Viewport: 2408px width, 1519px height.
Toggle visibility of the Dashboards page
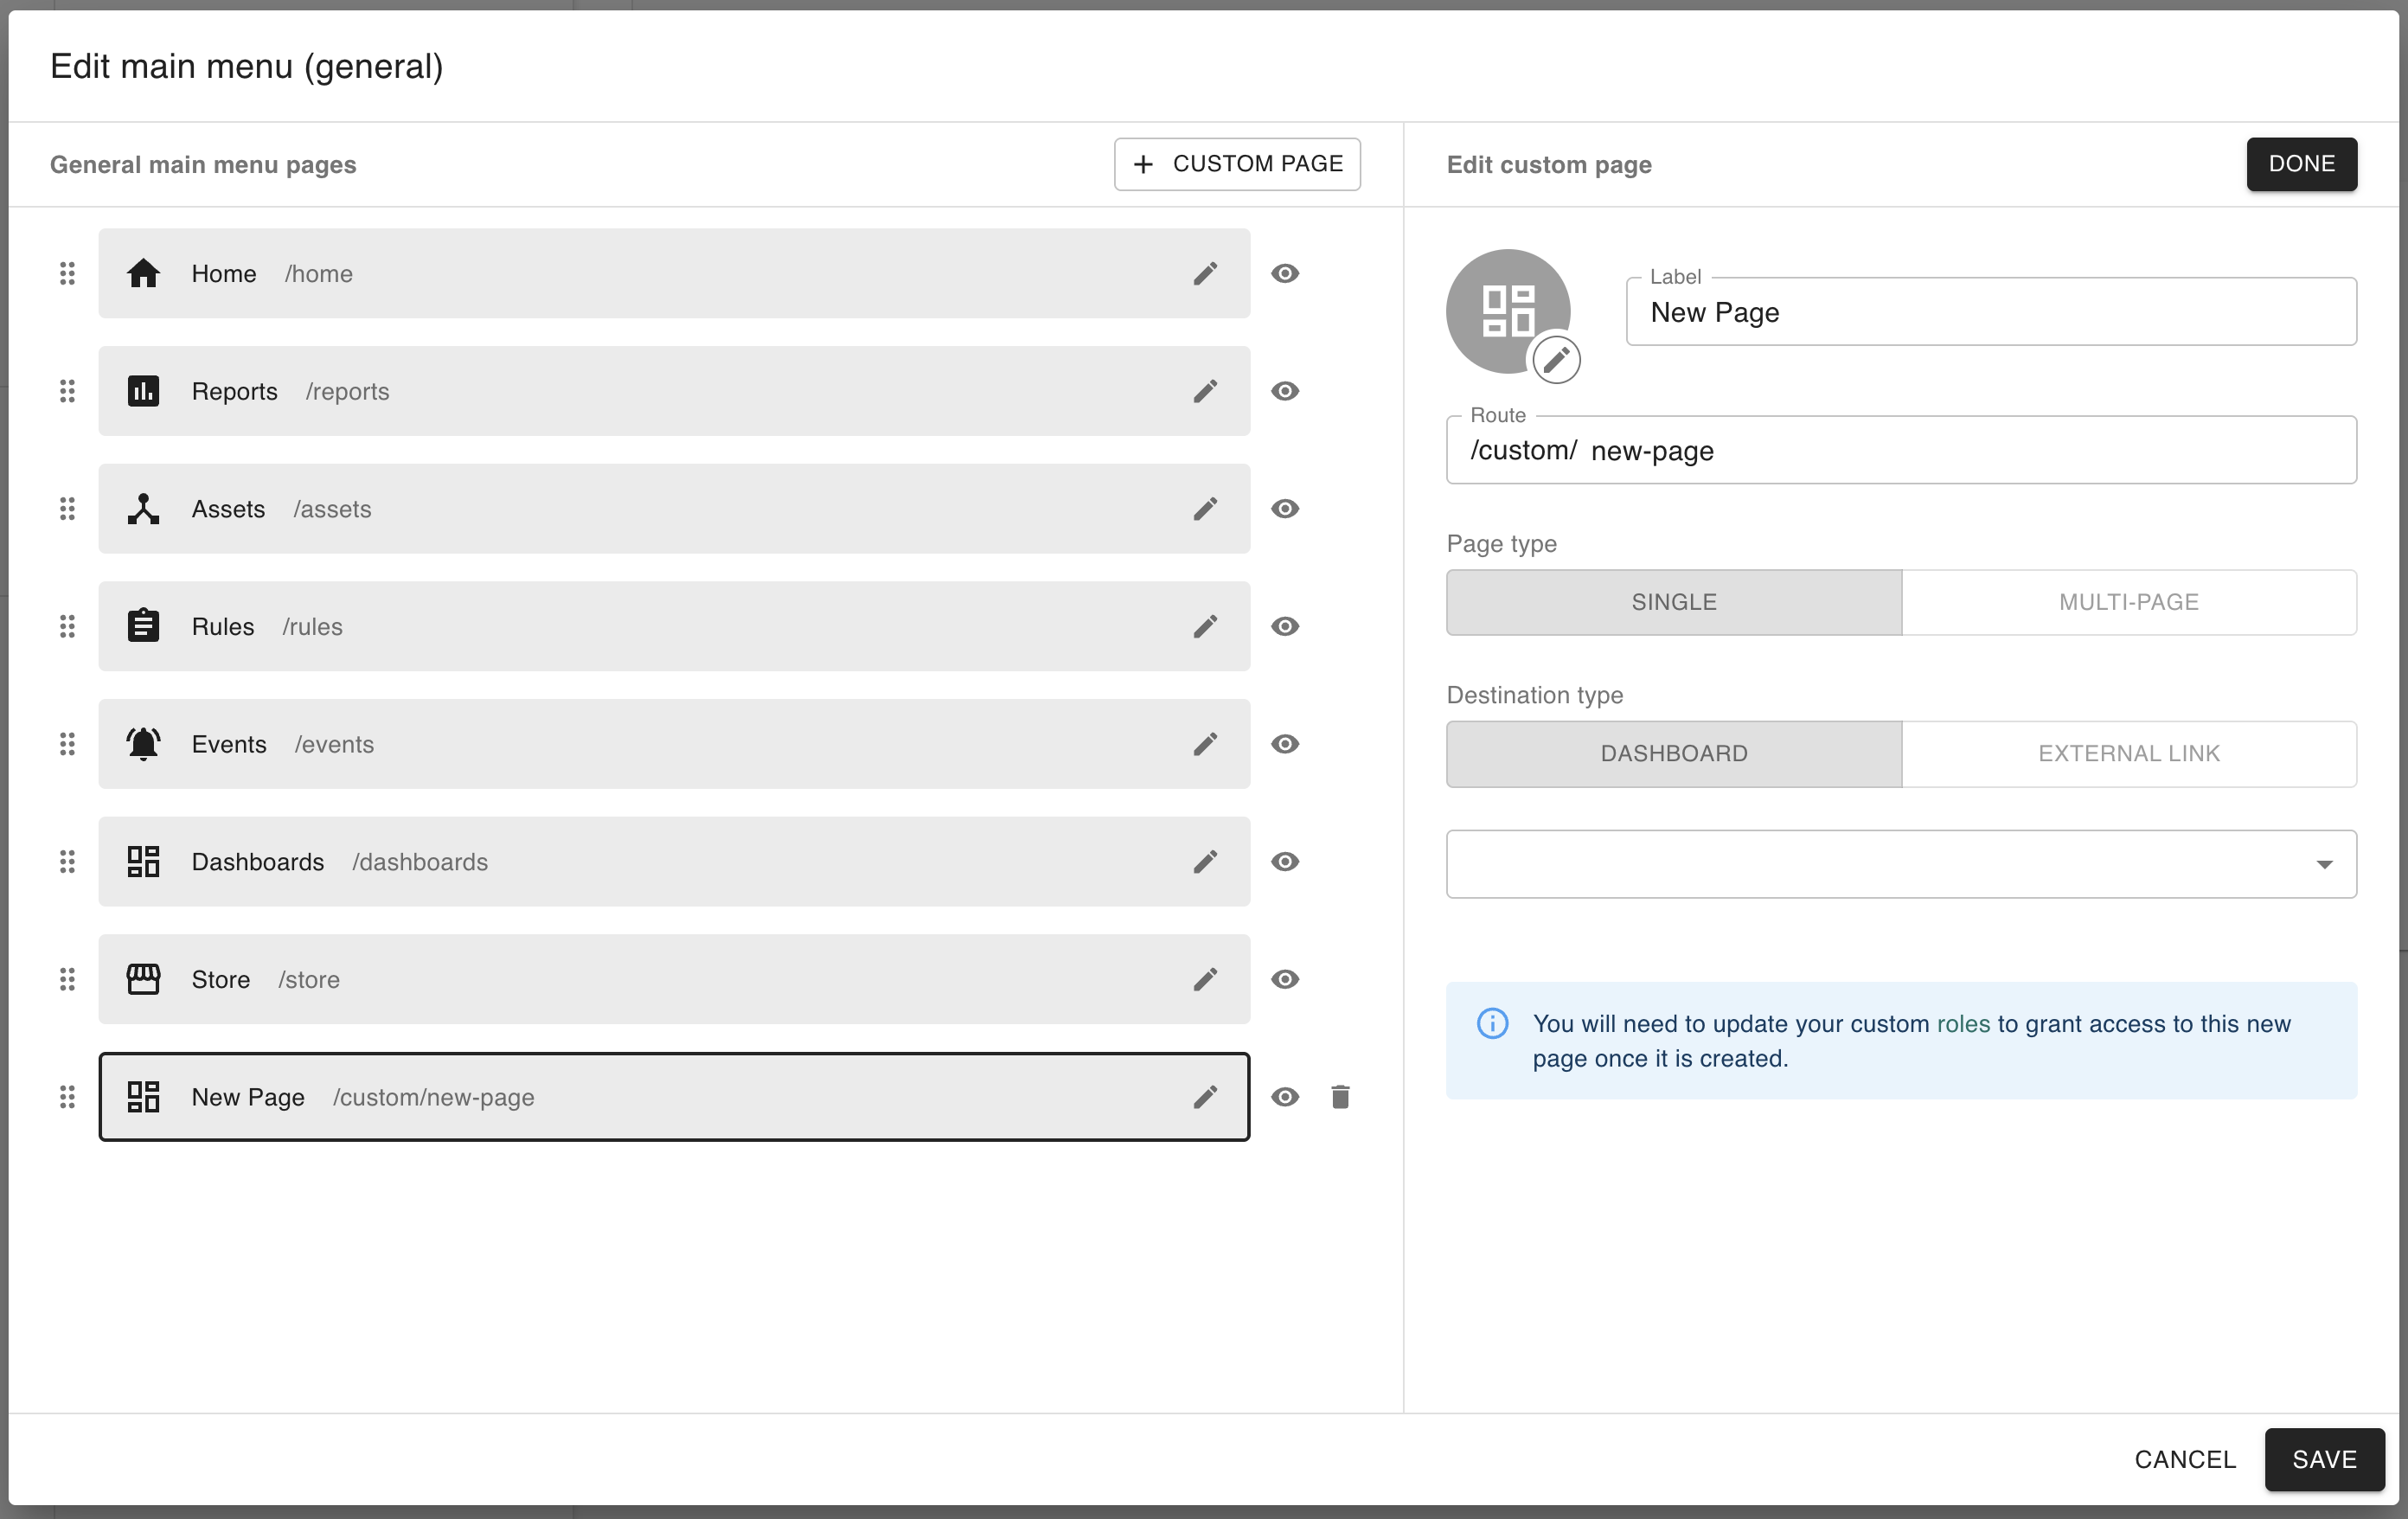pos(1285,862)
